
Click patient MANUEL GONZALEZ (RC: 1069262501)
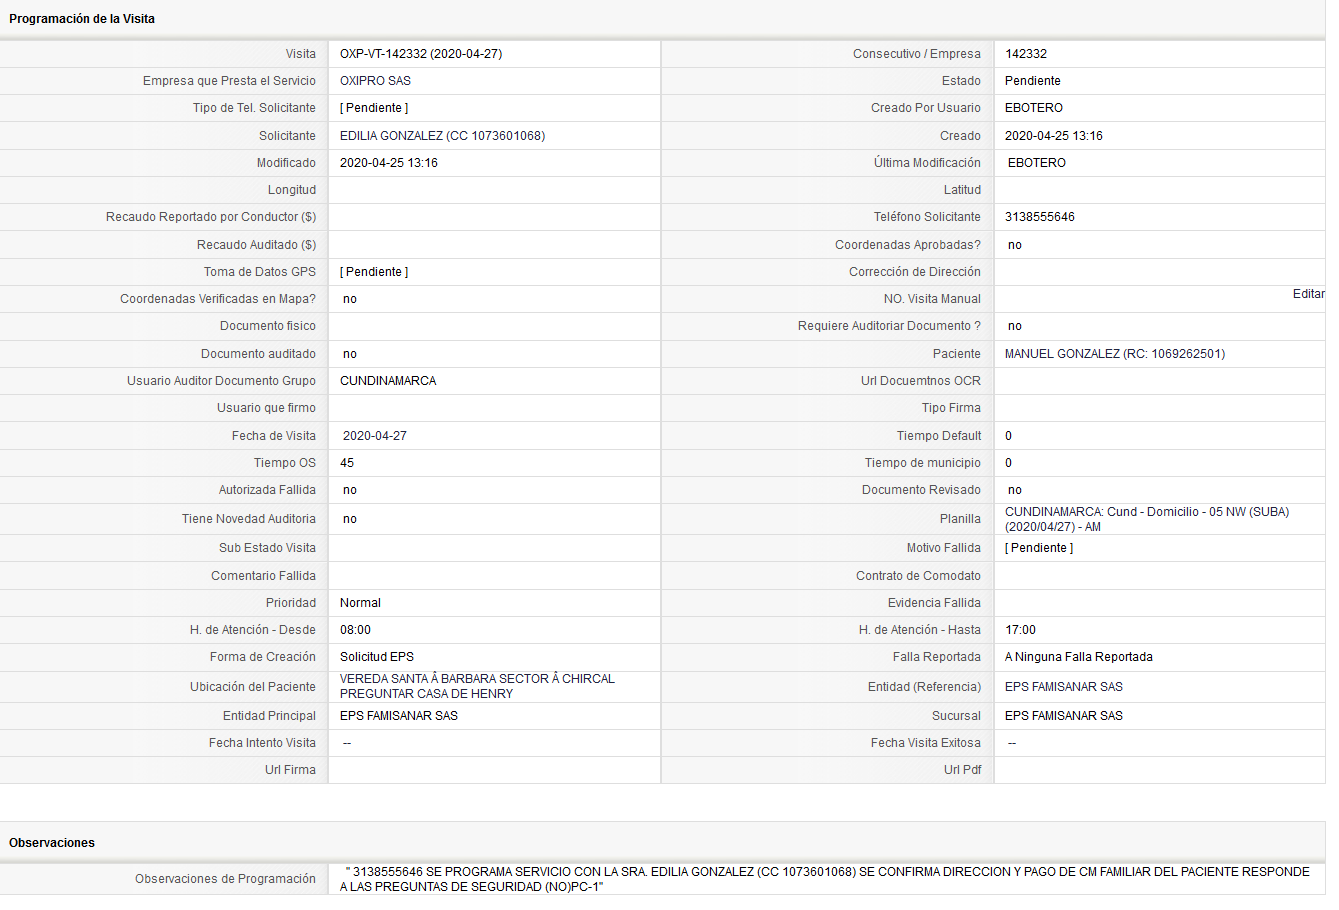(1115, 354)
